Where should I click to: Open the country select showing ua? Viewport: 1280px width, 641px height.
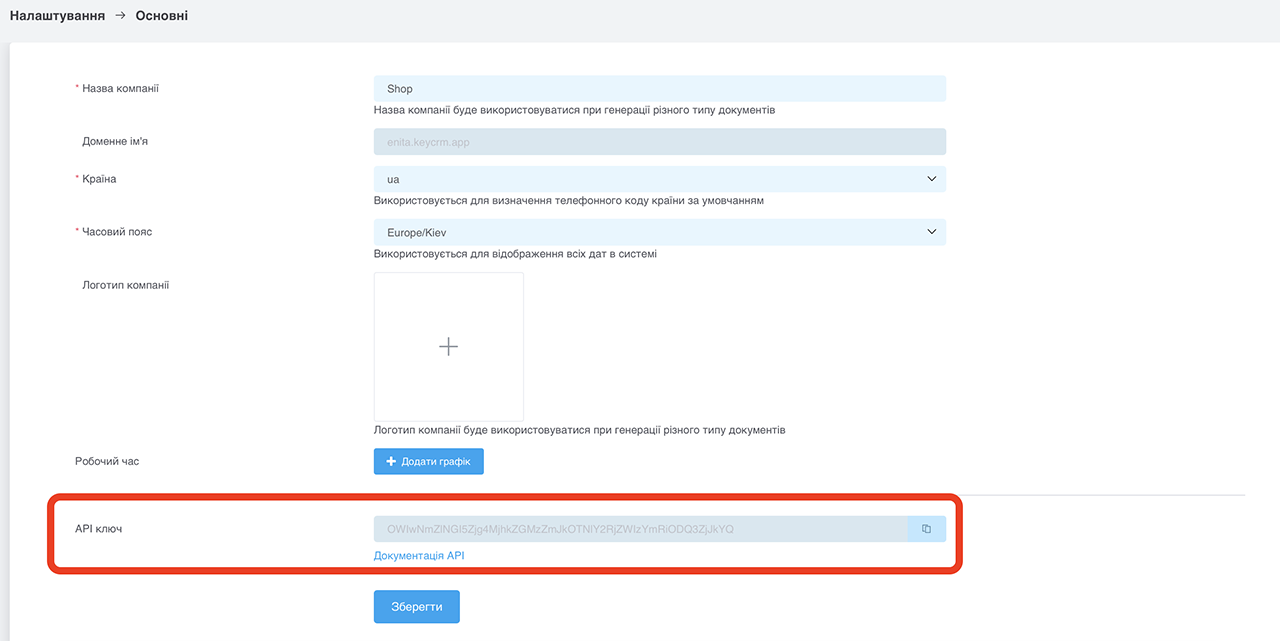click(660, 179)
